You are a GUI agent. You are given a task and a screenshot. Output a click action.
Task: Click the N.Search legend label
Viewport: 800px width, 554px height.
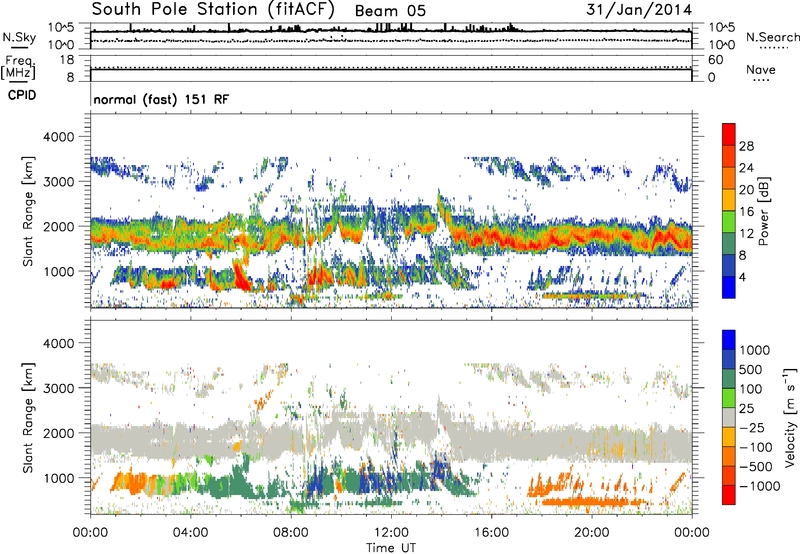772,37
